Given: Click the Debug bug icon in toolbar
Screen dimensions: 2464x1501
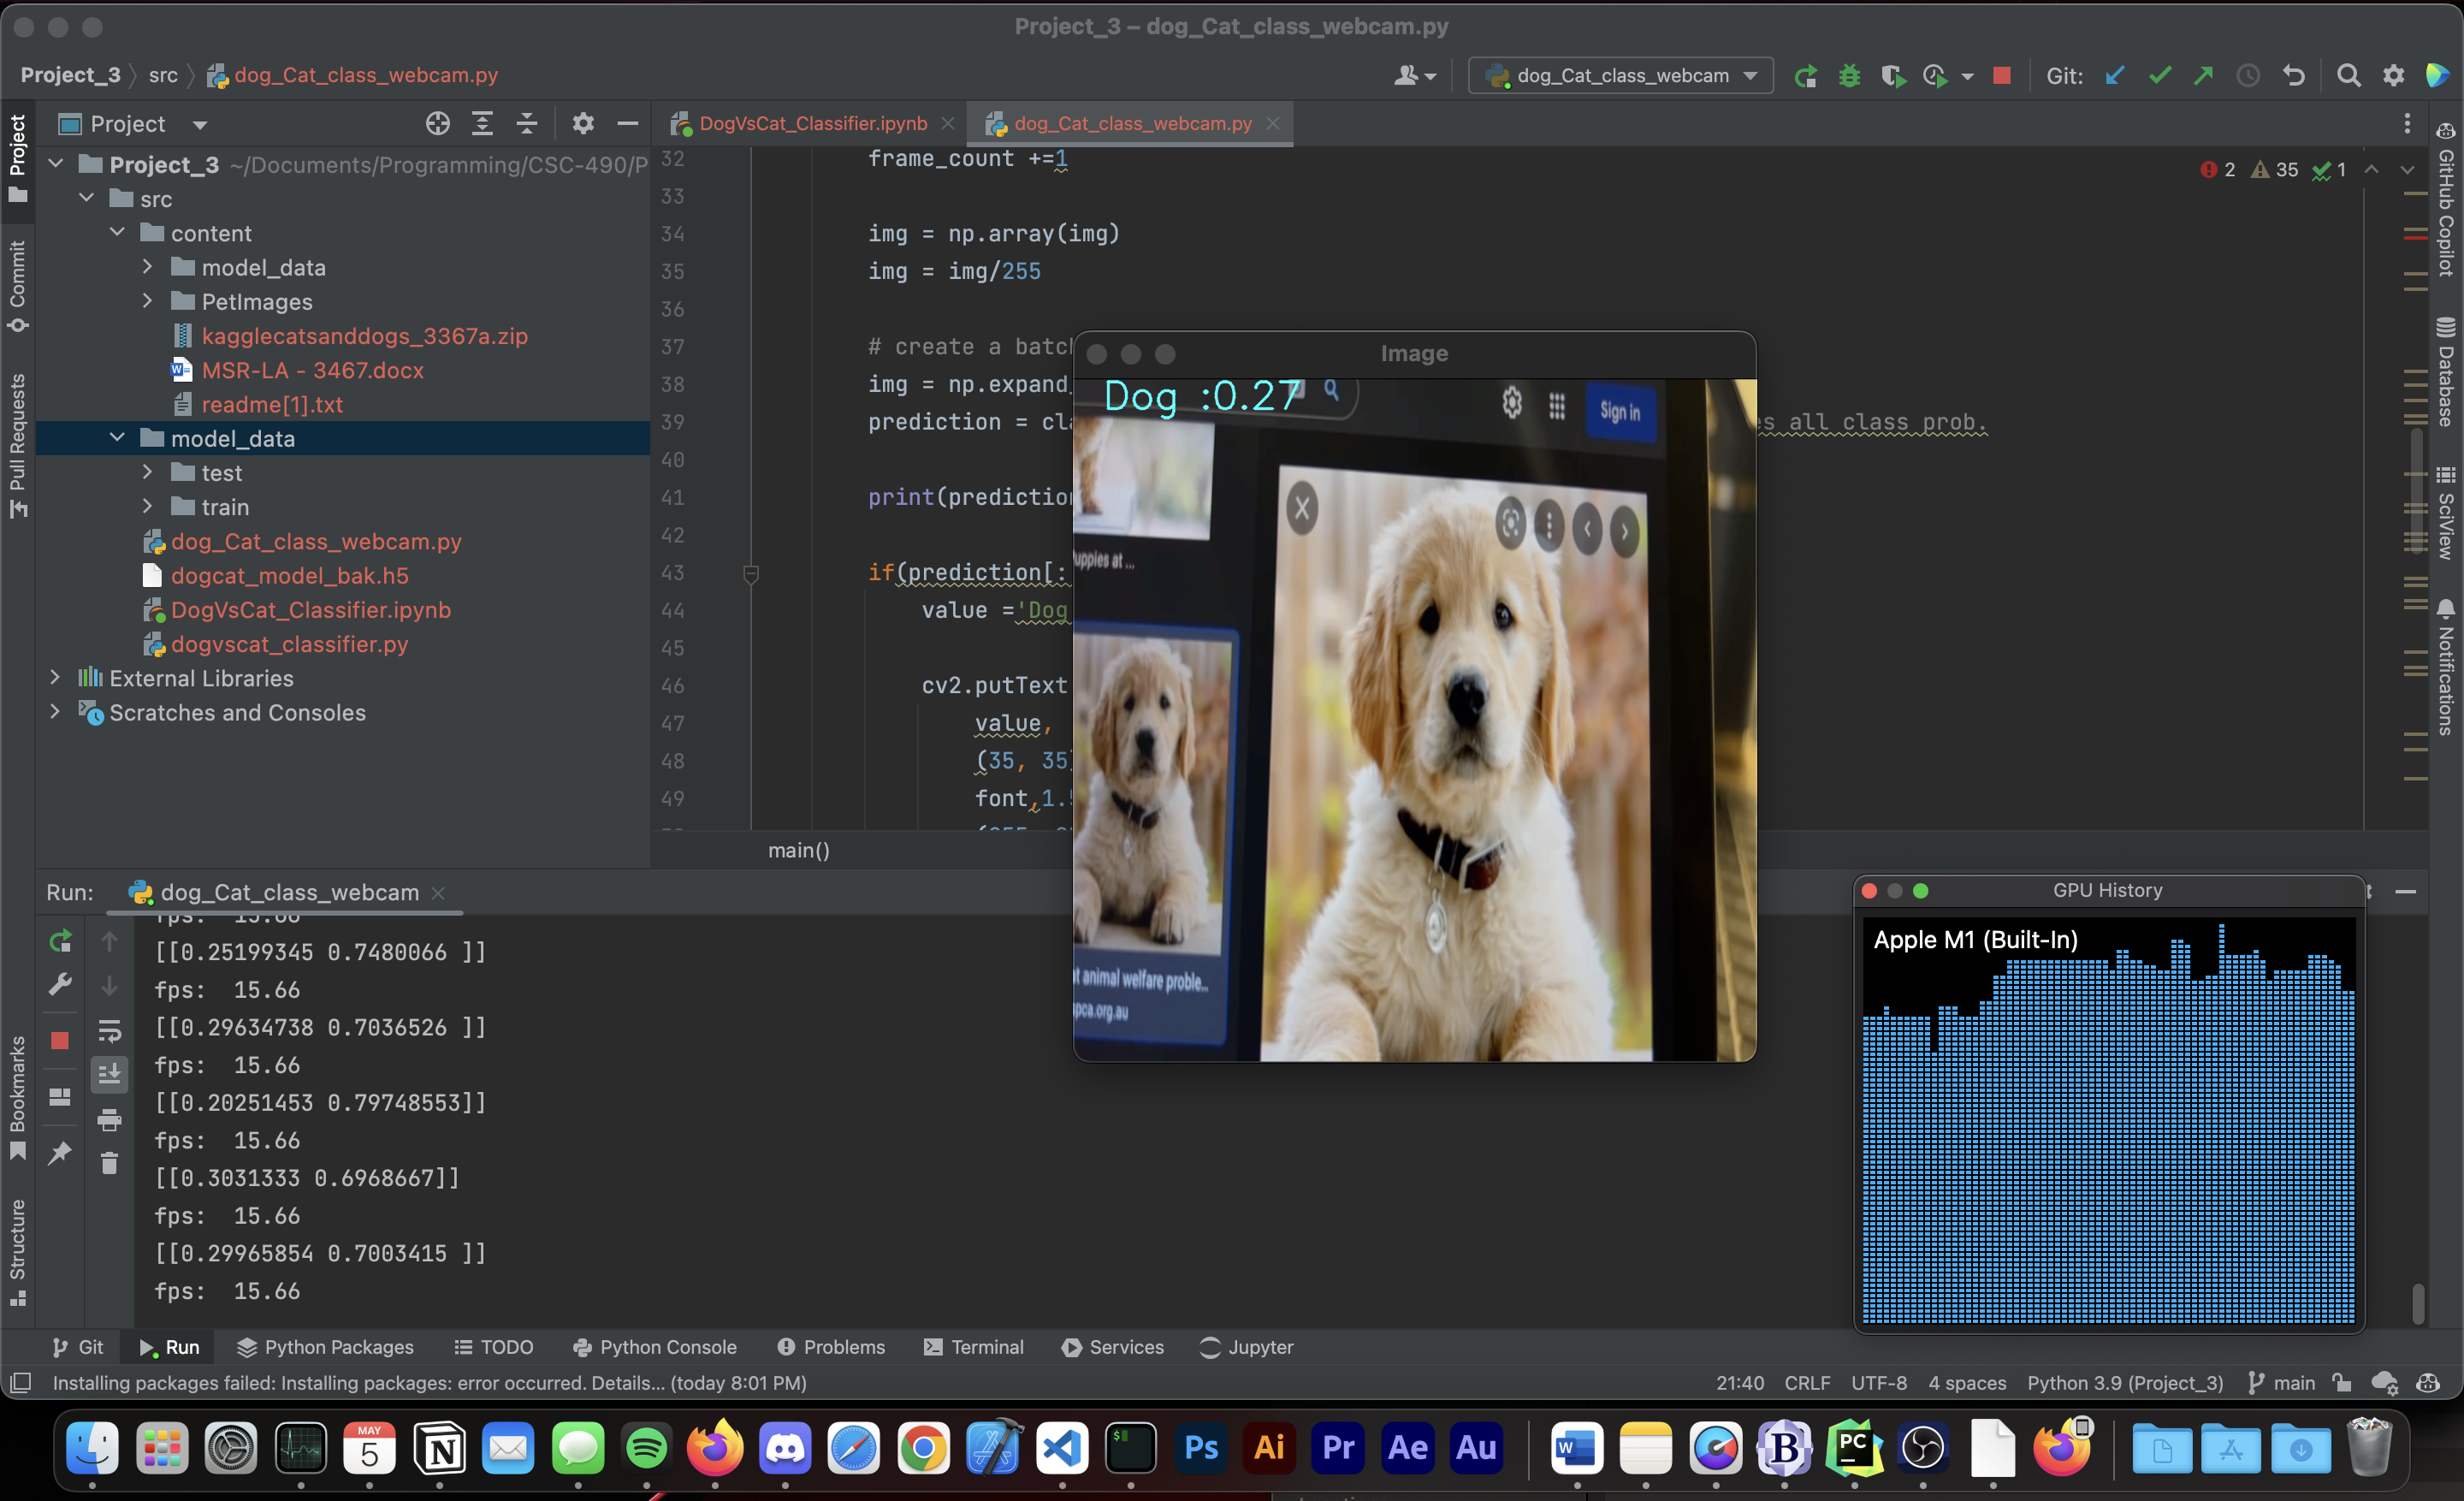Looking at the screenshot, I should (1849, 76).
